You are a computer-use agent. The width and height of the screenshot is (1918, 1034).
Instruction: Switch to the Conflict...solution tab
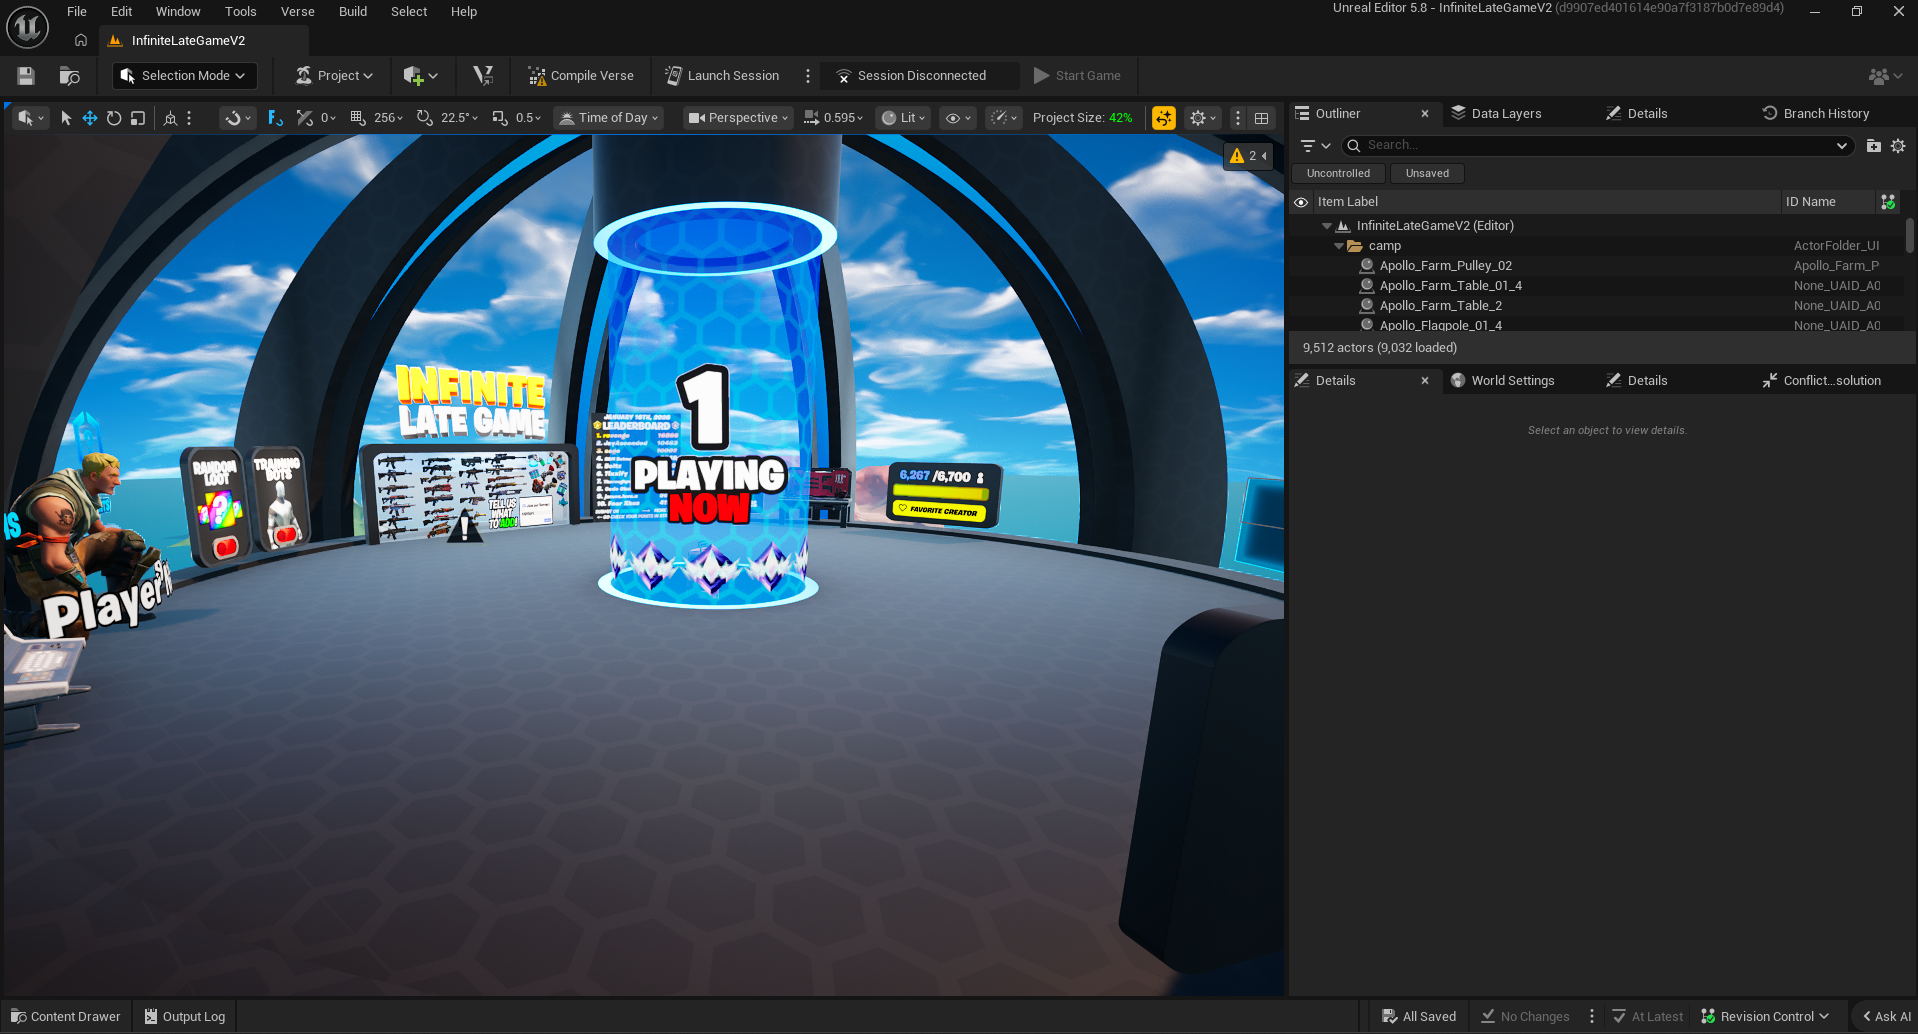(x=1822, y=381)
